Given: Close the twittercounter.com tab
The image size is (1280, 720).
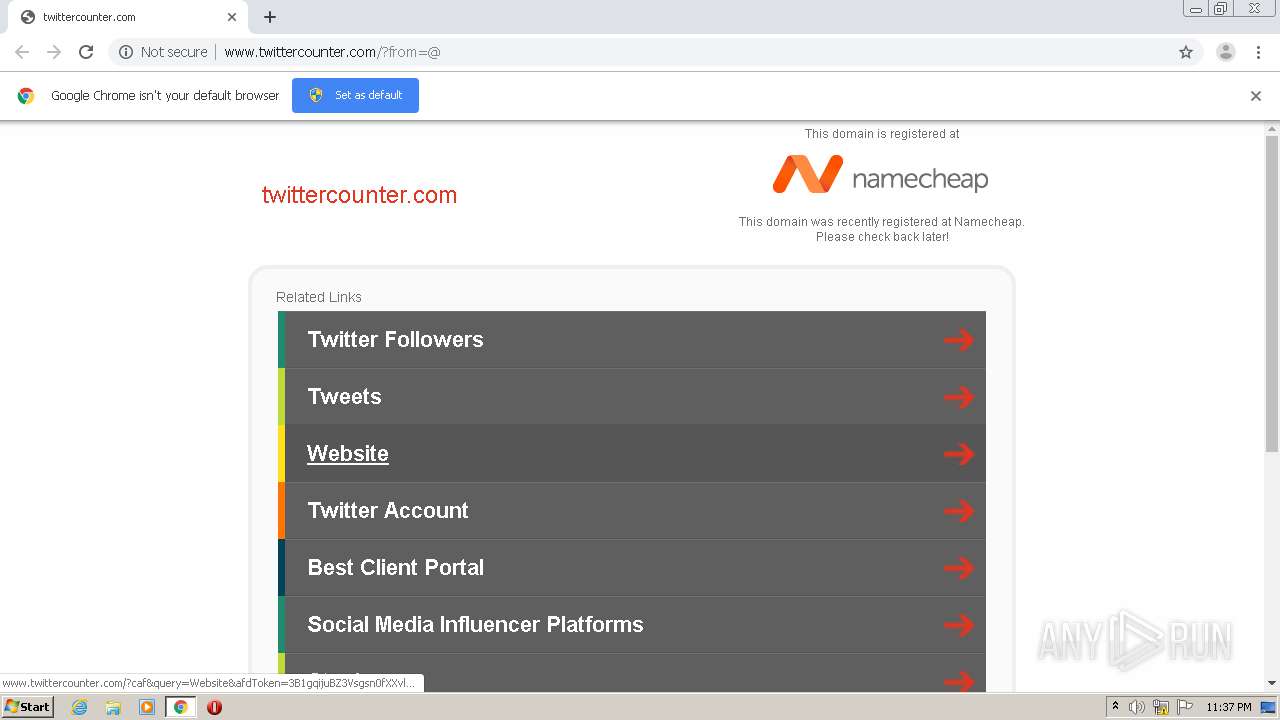Looking at the screenshot, I should 232,17.
